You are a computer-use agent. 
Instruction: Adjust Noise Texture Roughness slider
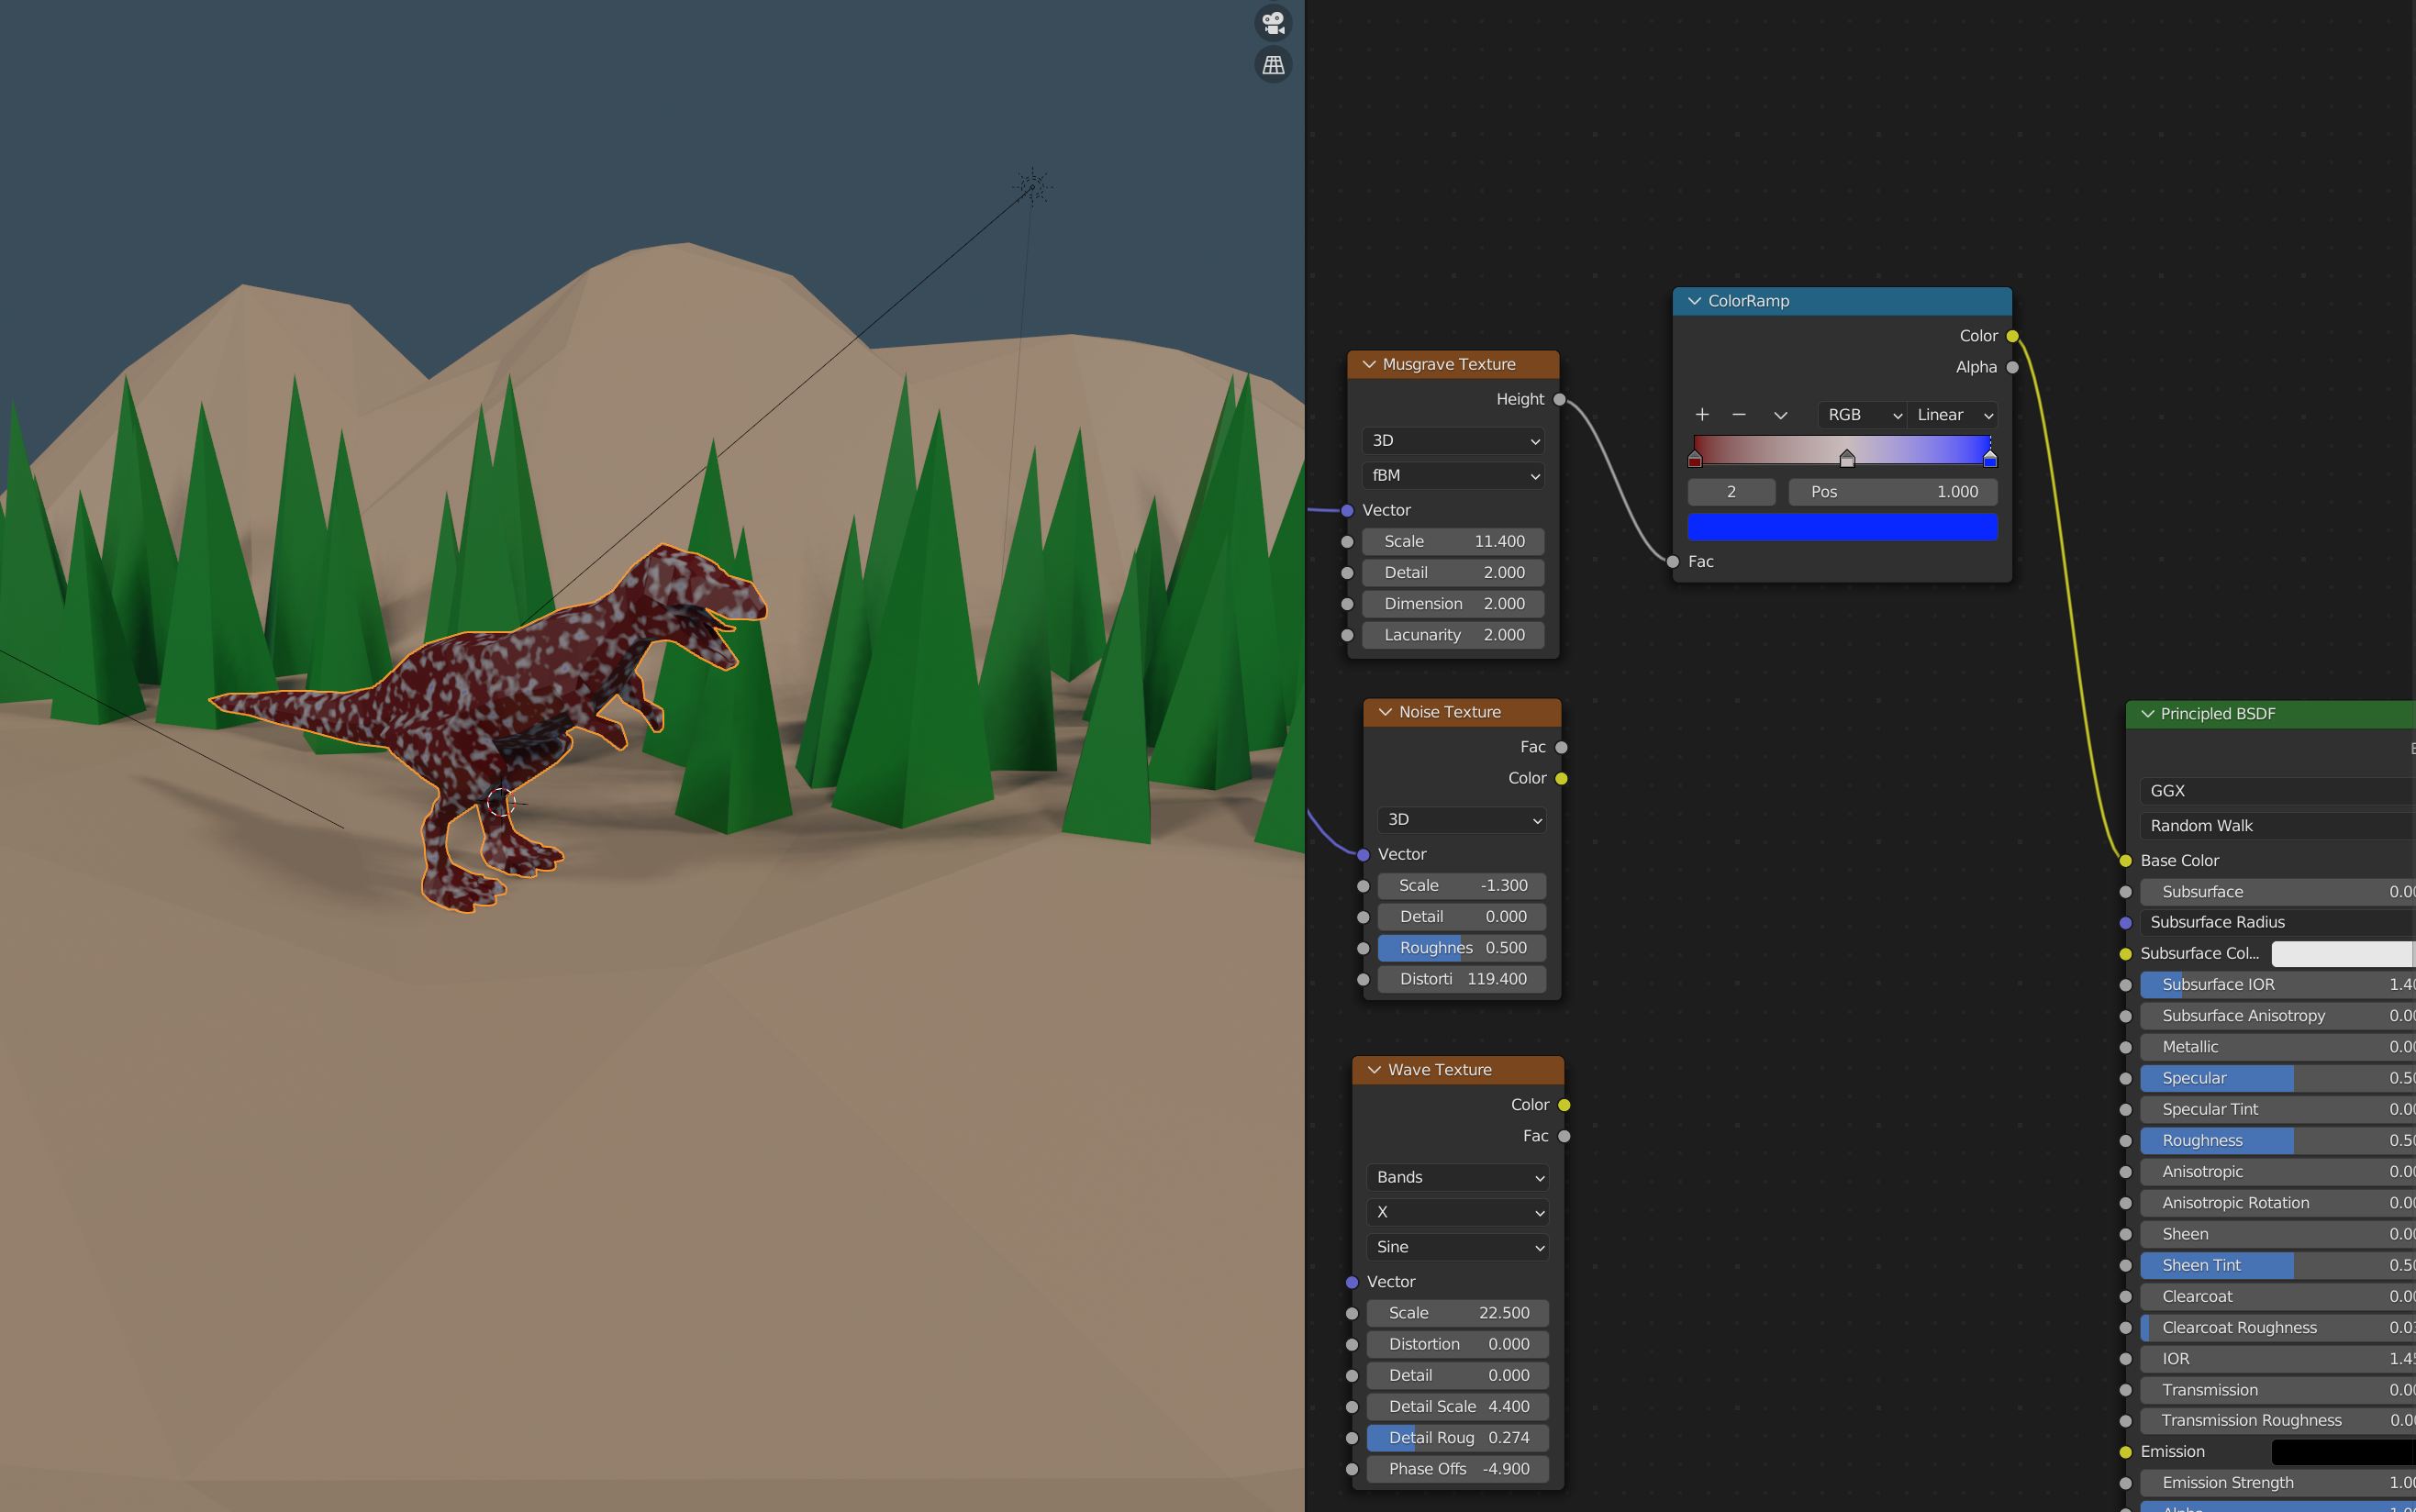click(x=1461, y=948)
